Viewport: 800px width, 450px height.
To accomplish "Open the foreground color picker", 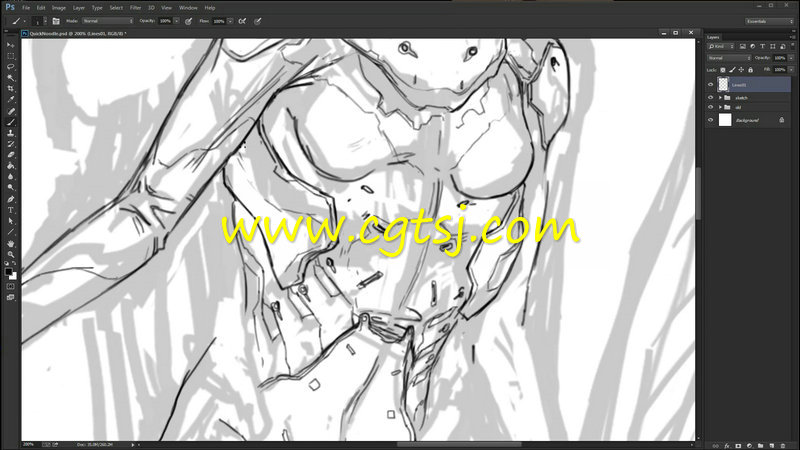I will 8,271.
